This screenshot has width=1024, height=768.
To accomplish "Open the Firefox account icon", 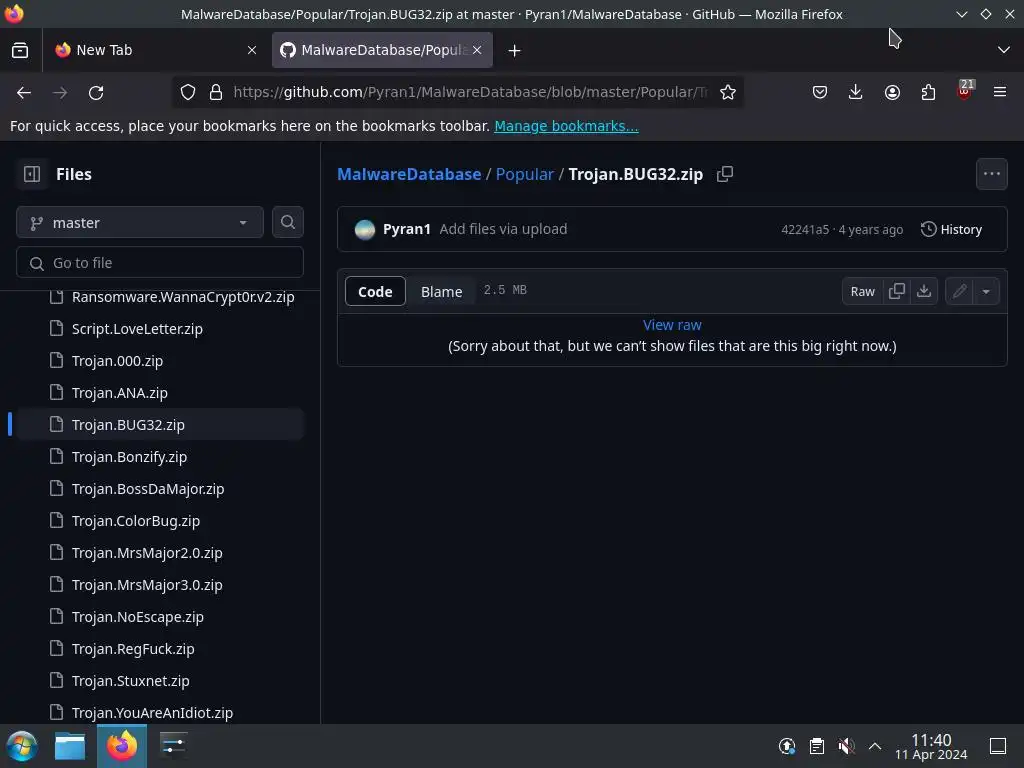I will coord(892,92).
